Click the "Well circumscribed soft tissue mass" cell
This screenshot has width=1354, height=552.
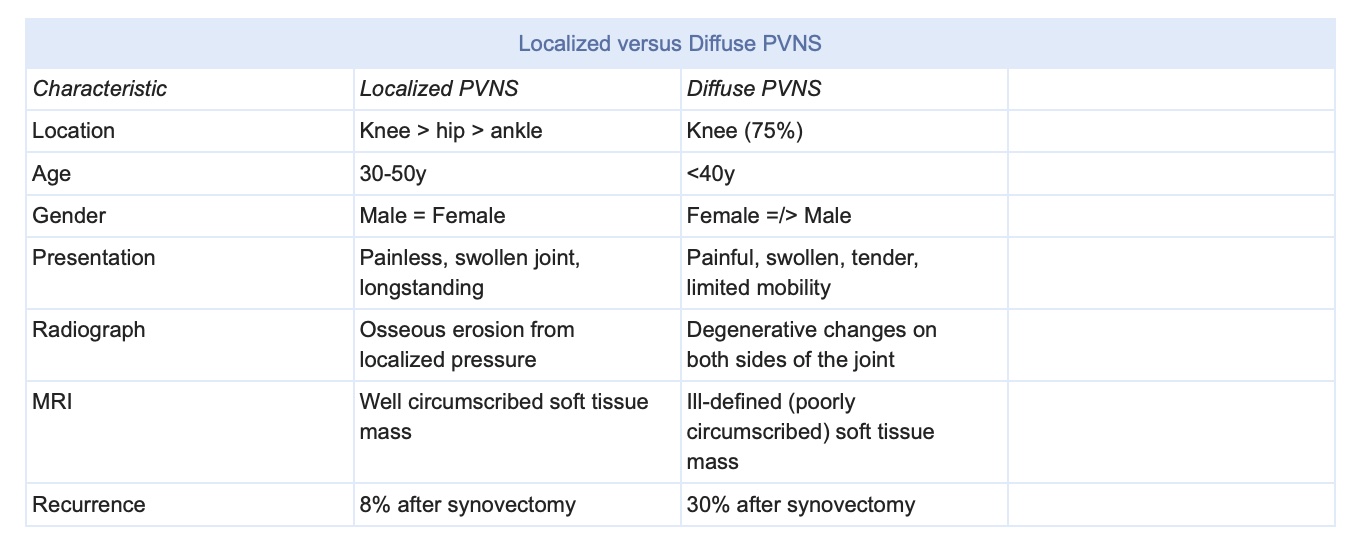[x=504, y=417]
